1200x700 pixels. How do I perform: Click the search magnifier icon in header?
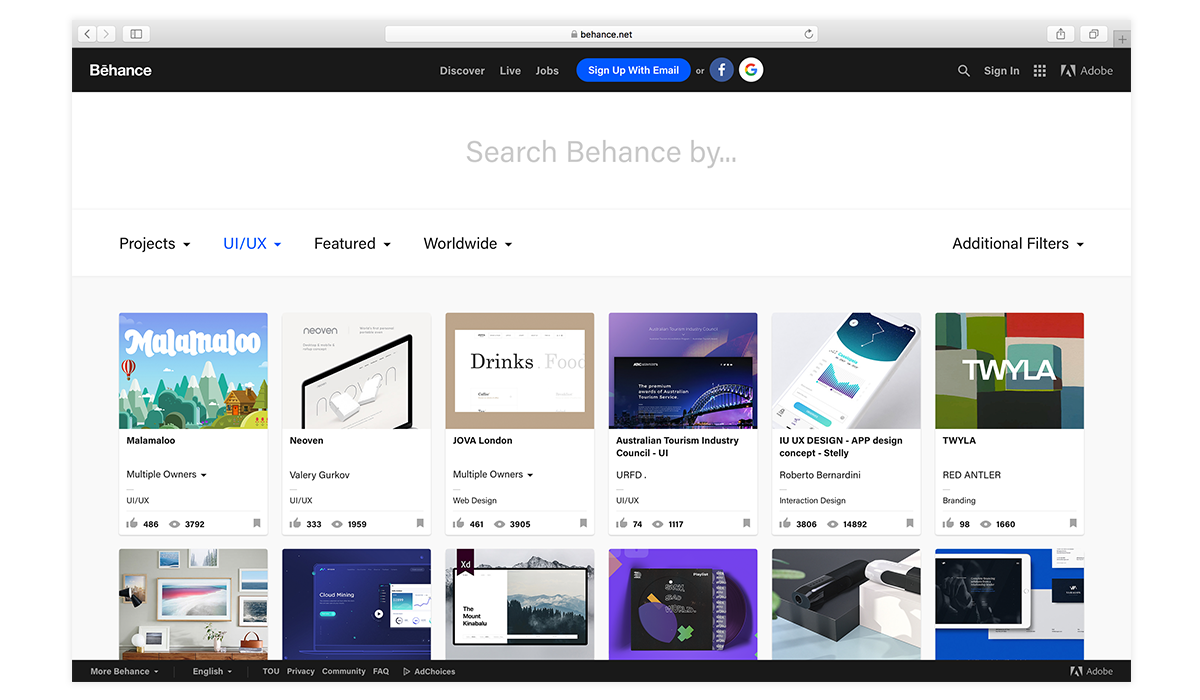(x=964, y=71)
